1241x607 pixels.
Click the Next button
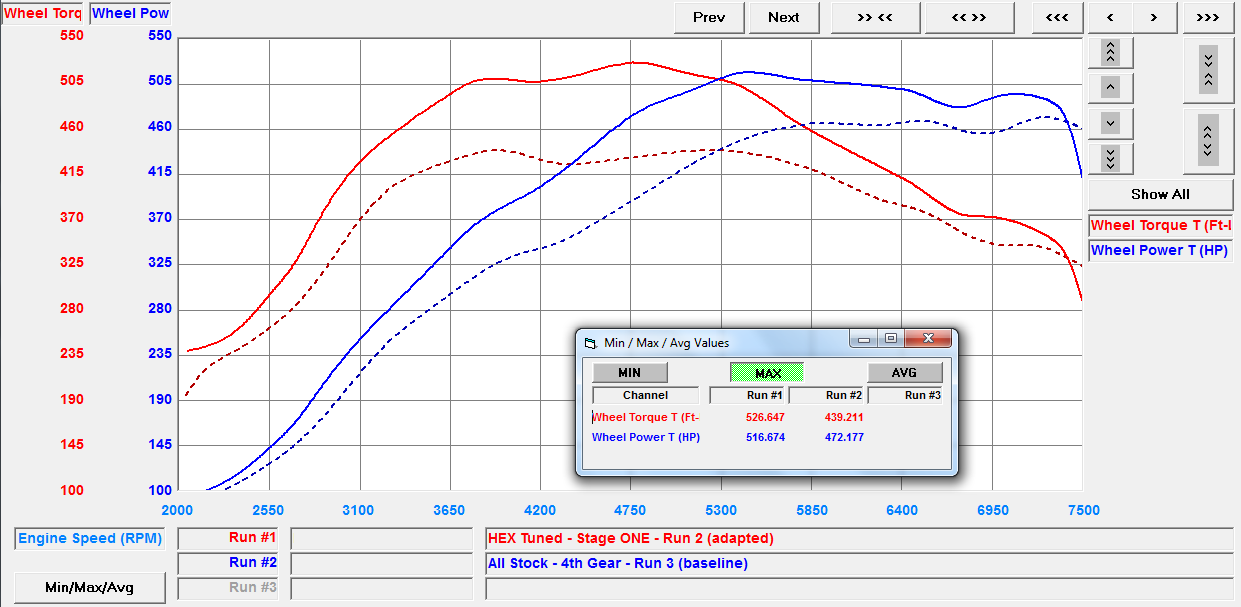coord(784,17)
